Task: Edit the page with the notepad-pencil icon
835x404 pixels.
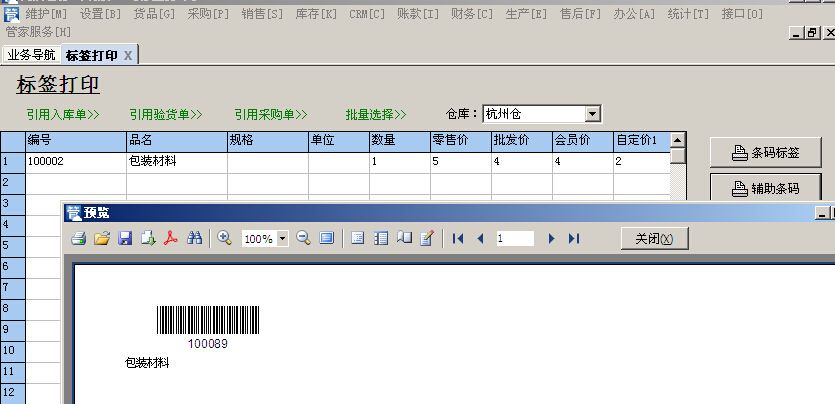Action: pos(427,238)
